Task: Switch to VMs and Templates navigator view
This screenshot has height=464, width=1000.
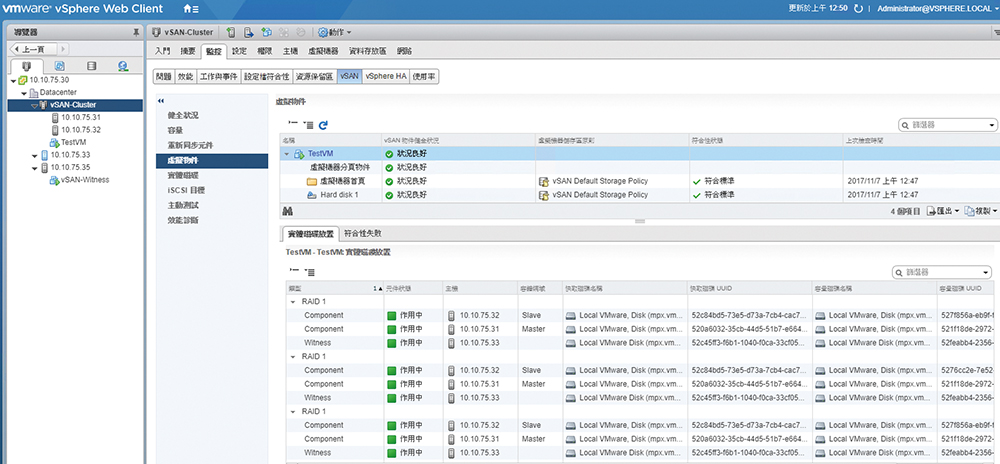Action: pyautogui.click(x=59, y=66)
